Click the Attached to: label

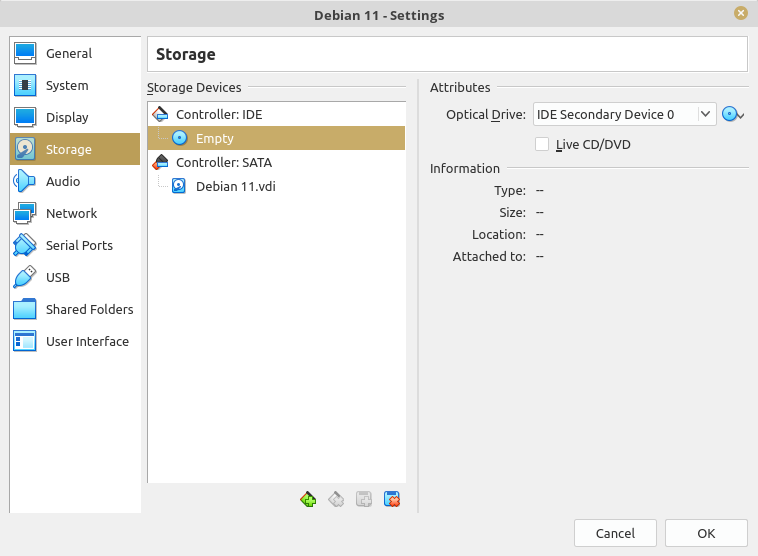(x=489, y=256)
